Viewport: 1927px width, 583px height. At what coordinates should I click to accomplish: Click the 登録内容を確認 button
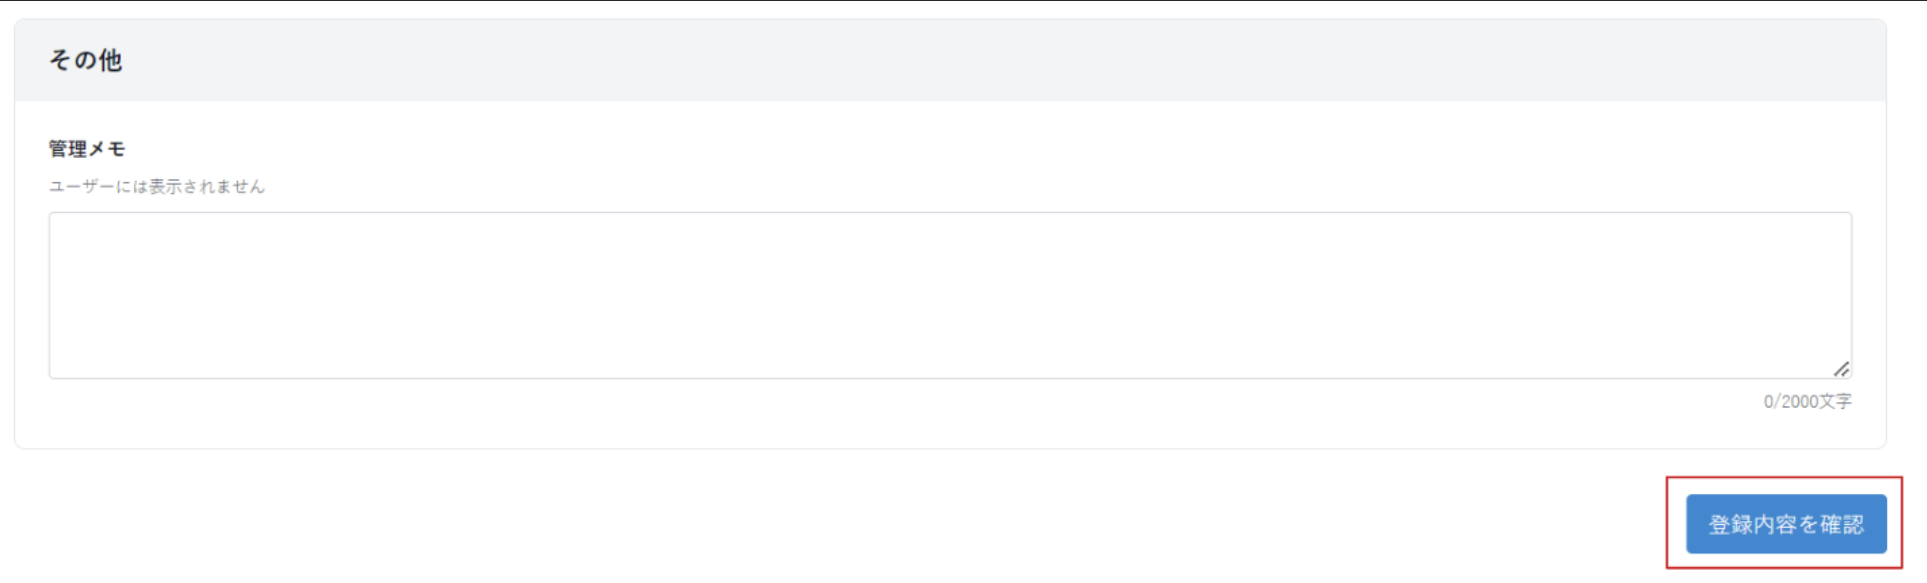(1785, 524)
